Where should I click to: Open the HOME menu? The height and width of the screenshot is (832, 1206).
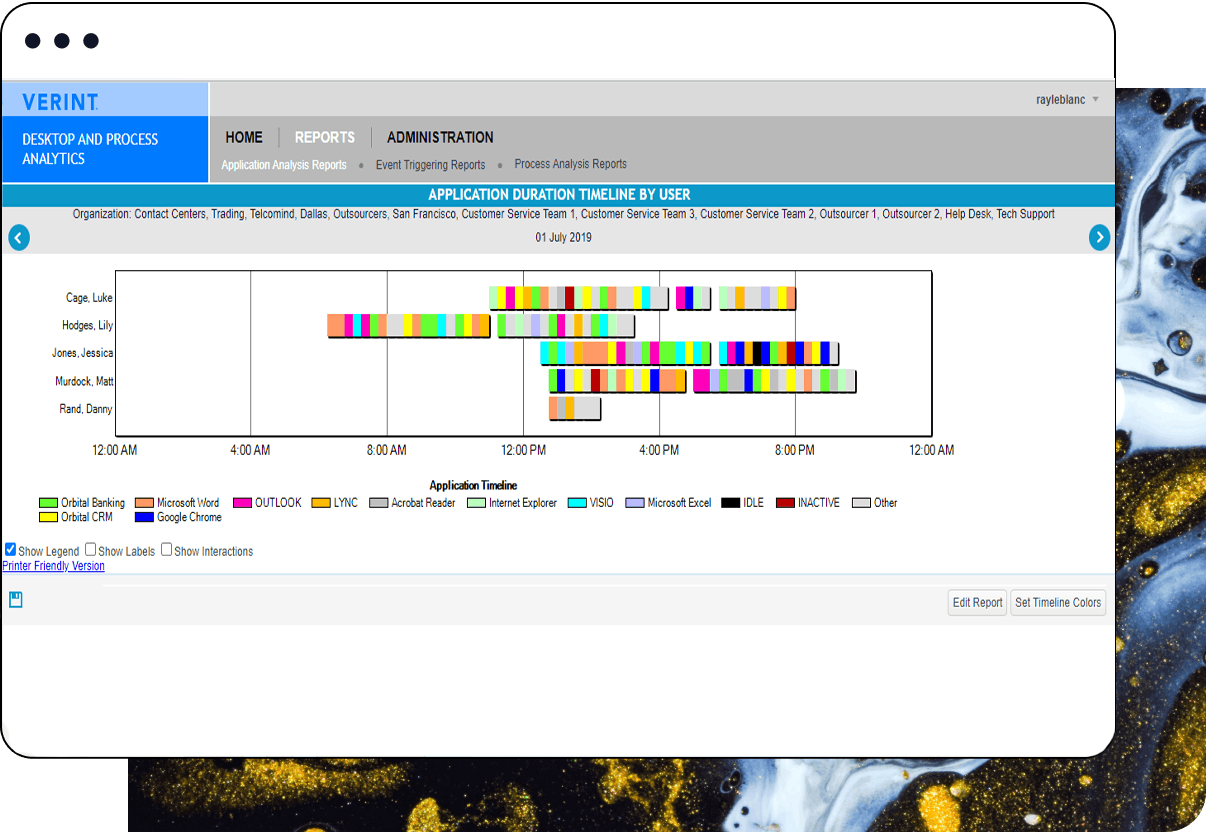point(244,138)
